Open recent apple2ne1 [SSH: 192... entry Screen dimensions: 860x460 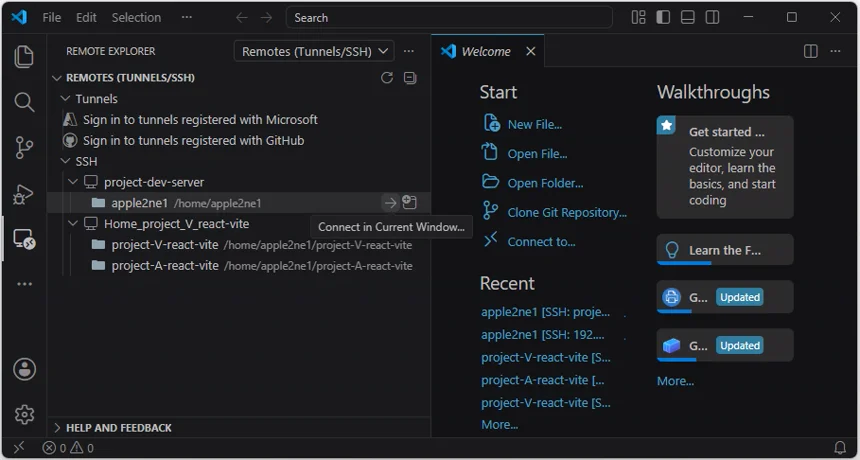pyautogui.click(x=542, y=334)
